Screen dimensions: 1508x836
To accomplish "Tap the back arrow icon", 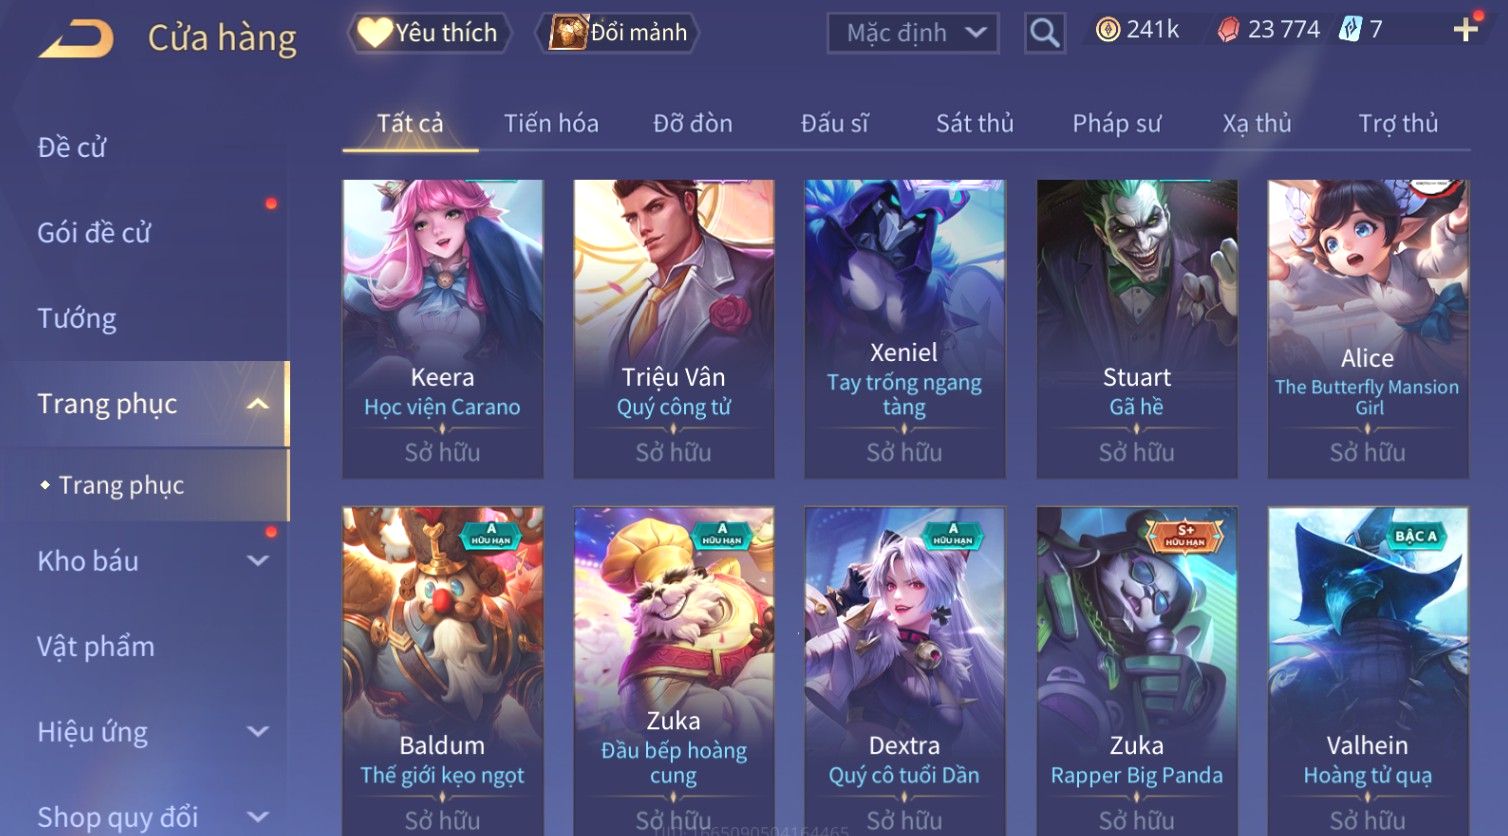I will pos(76,38).
